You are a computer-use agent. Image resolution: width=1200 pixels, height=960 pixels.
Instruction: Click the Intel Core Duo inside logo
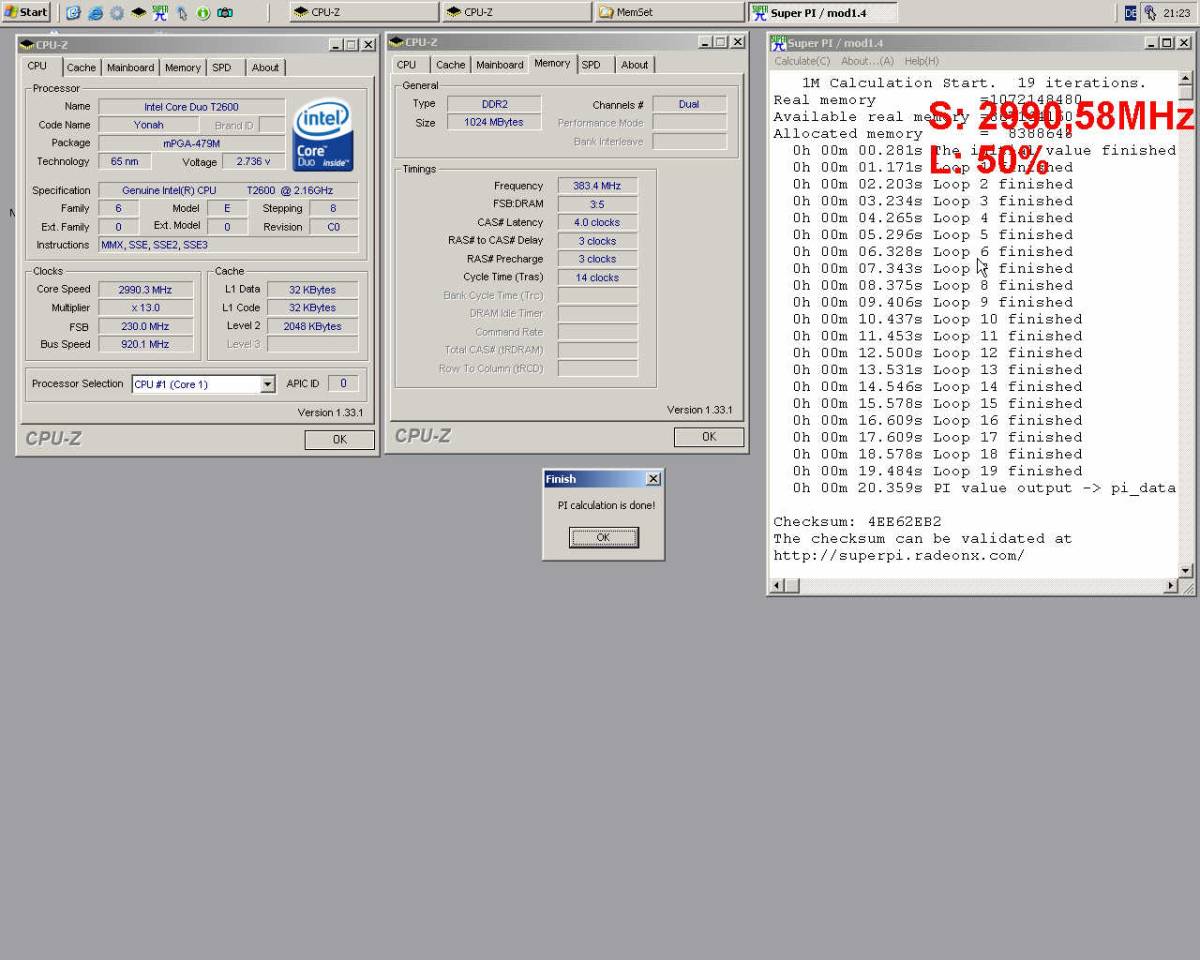pyautogui.click(x=323, y=134)
